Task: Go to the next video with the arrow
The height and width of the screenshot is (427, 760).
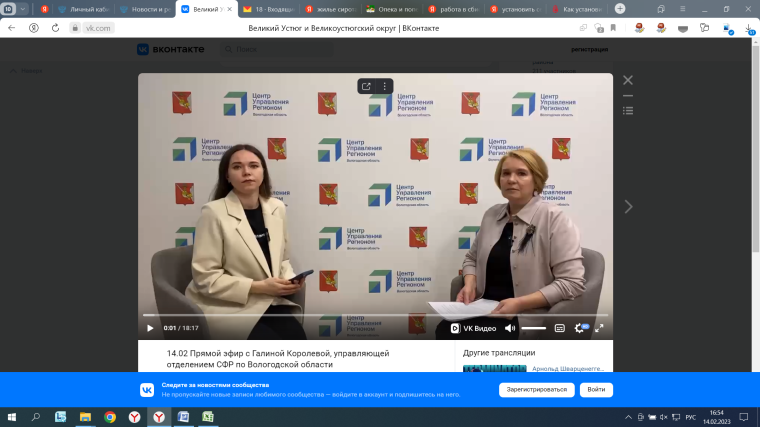Action: [x=628, y=206]
